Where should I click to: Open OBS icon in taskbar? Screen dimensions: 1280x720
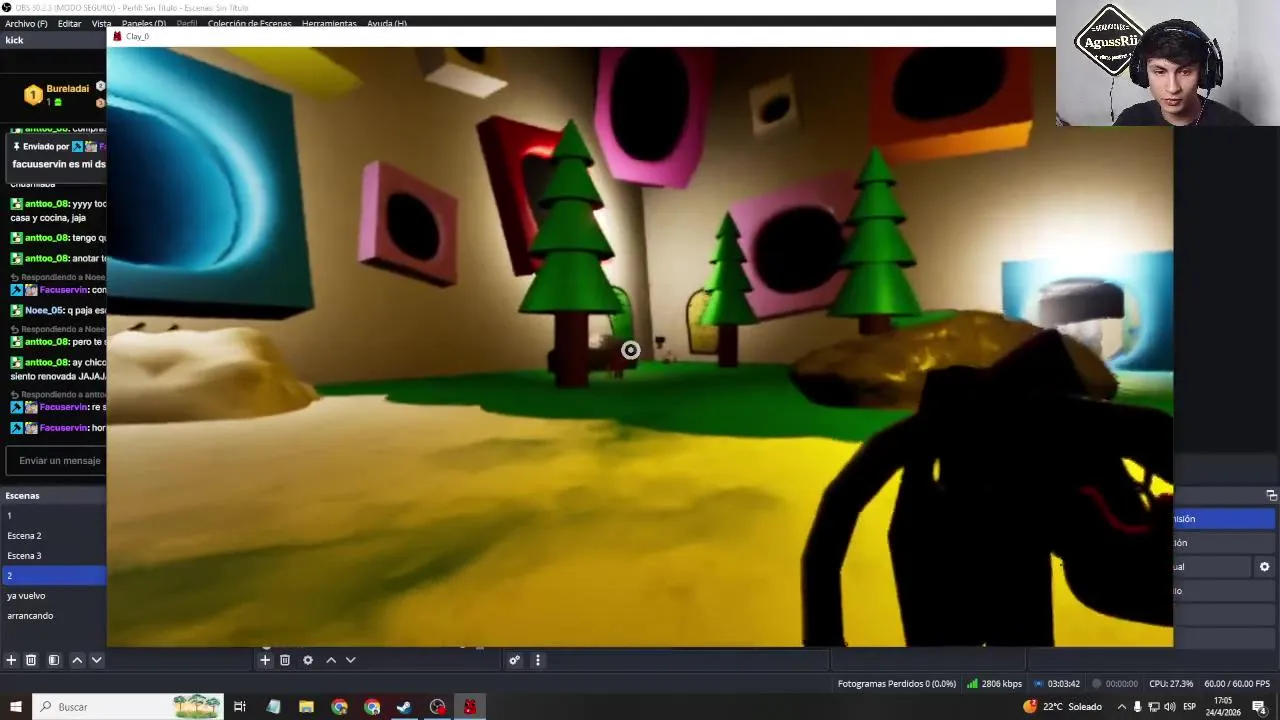pyautogui.click(x=437, y=707)
